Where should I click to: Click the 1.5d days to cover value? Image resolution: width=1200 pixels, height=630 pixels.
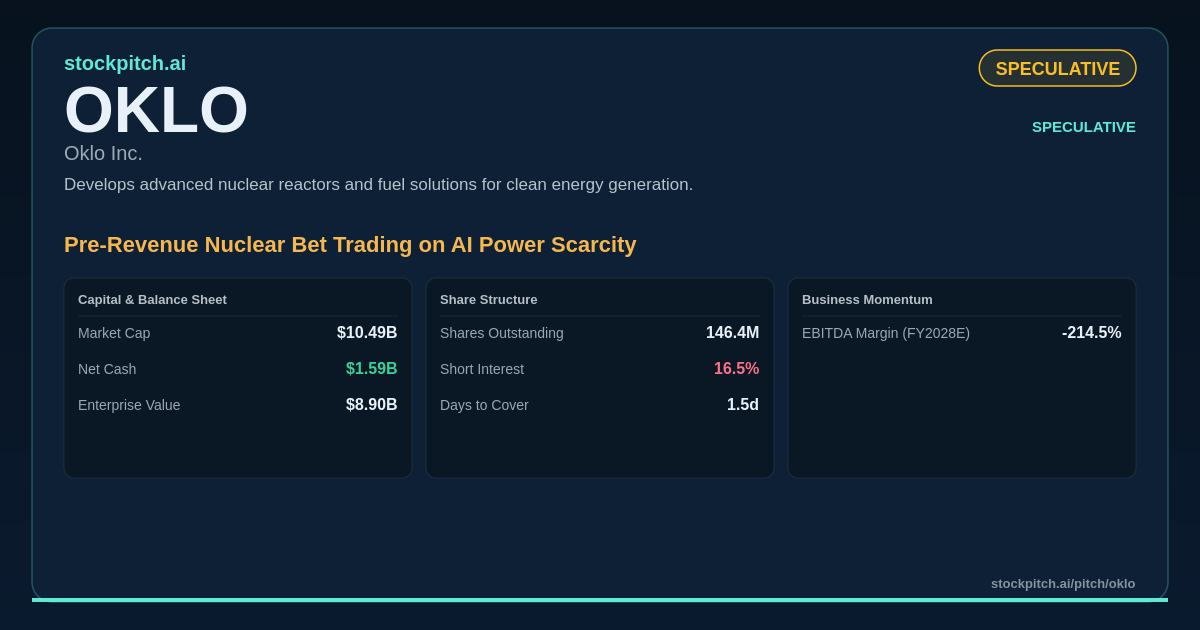click(x=743, y=405)
